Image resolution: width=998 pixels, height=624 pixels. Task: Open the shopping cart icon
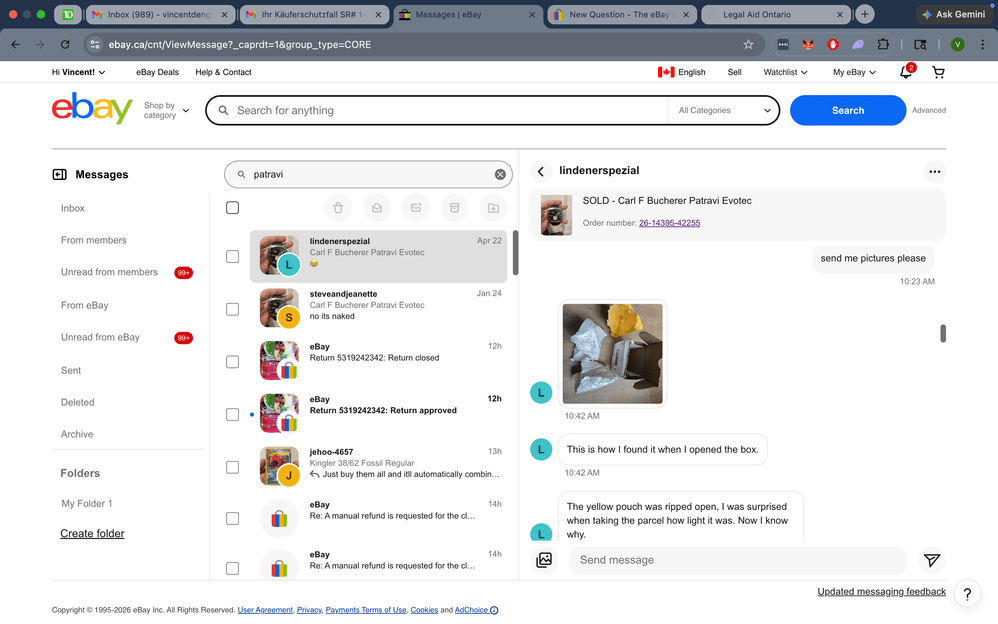pos(938,73)
